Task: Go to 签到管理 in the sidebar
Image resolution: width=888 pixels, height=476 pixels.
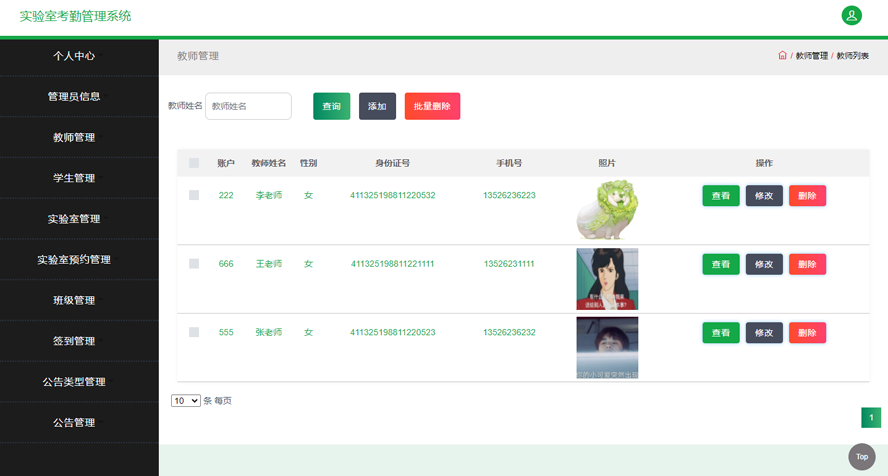Action: tap(74, 341)
